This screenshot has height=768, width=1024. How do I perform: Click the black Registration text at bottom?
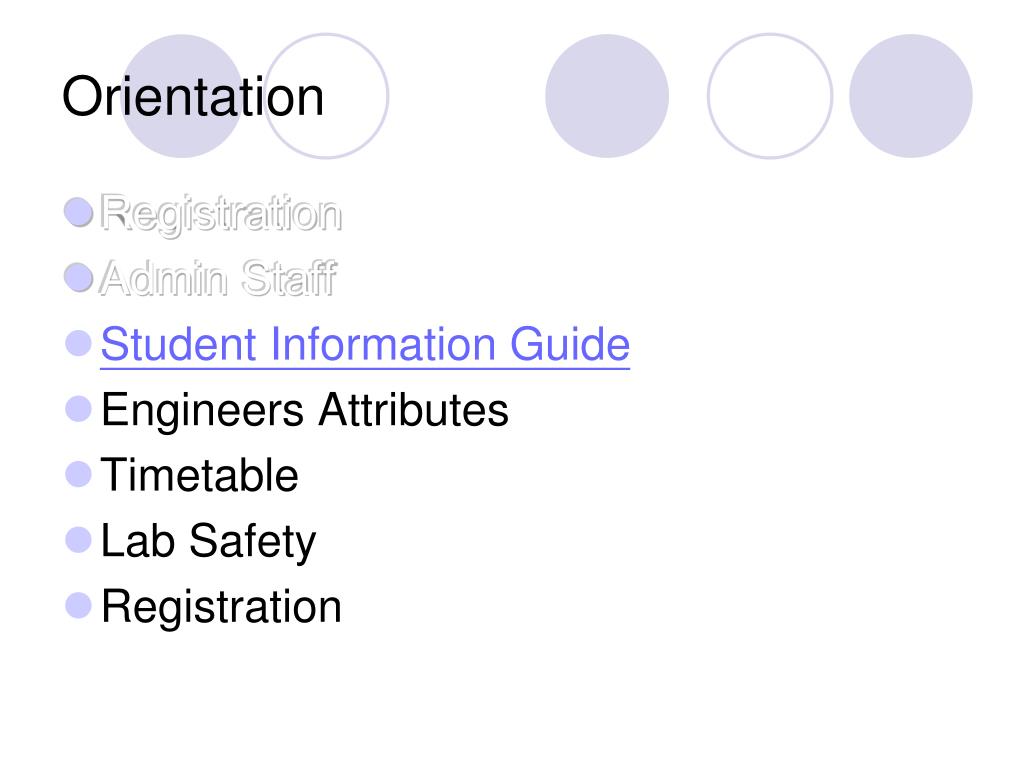[221, 608]
